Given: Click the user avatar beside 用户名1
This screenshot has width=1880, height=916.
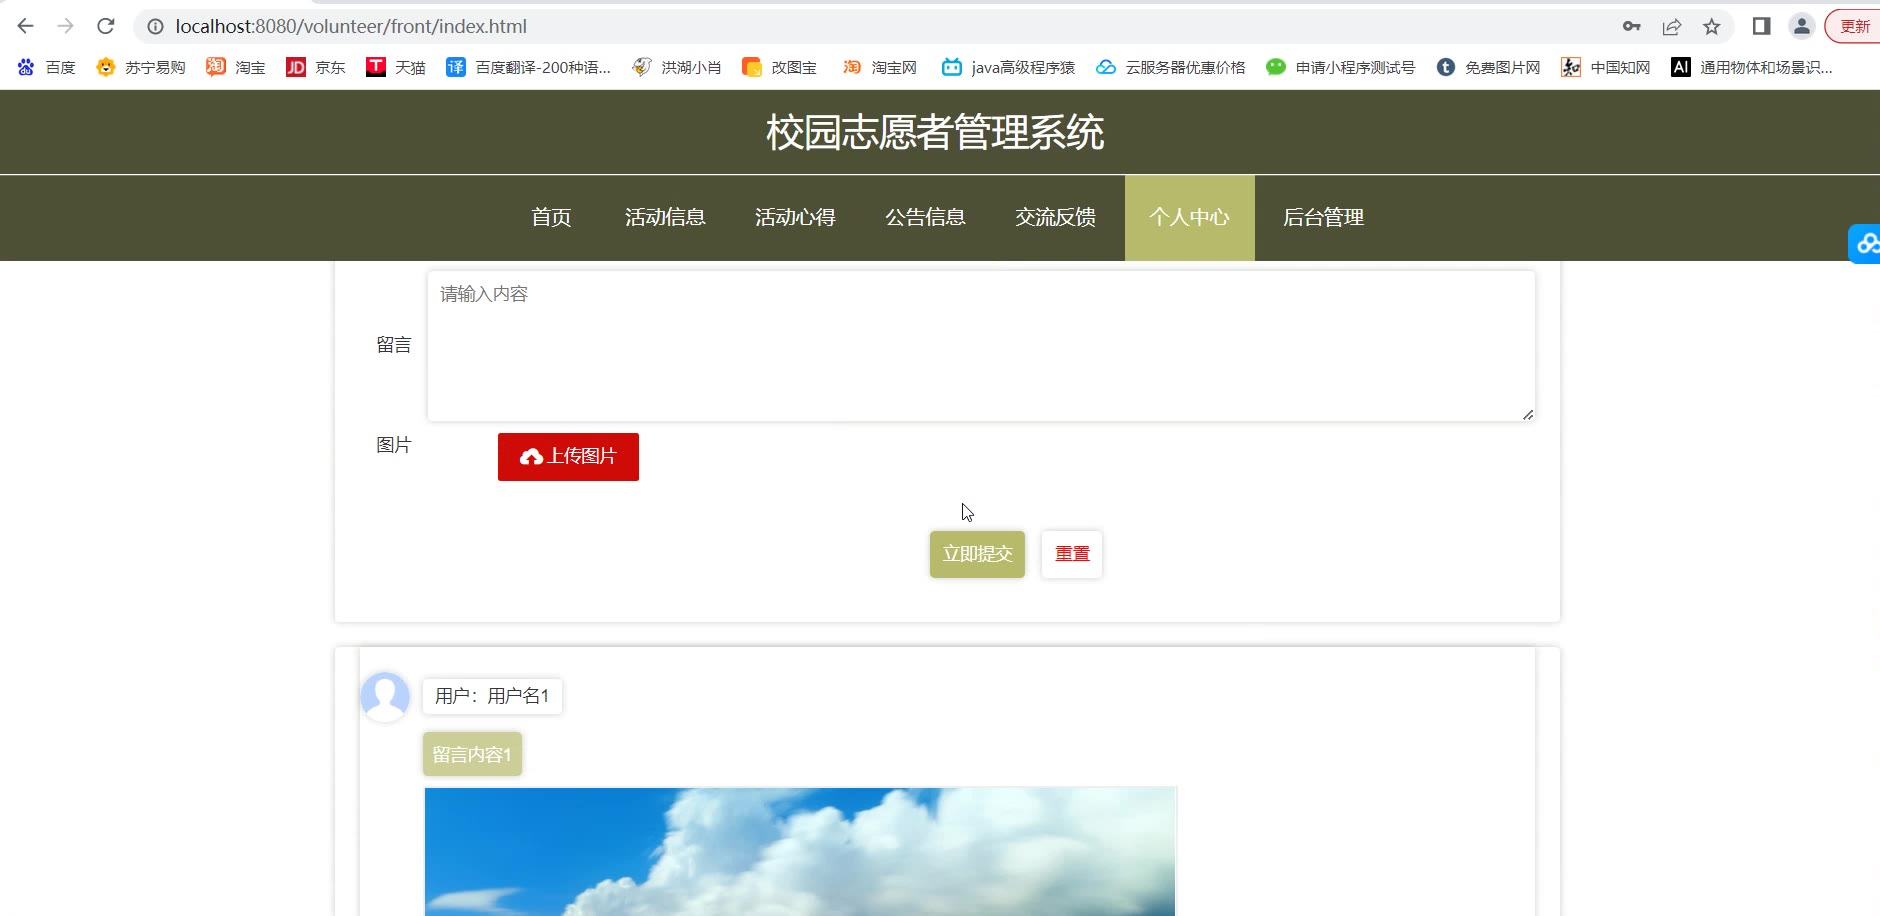Looking at the screenshot, I should tap(385, 696).
